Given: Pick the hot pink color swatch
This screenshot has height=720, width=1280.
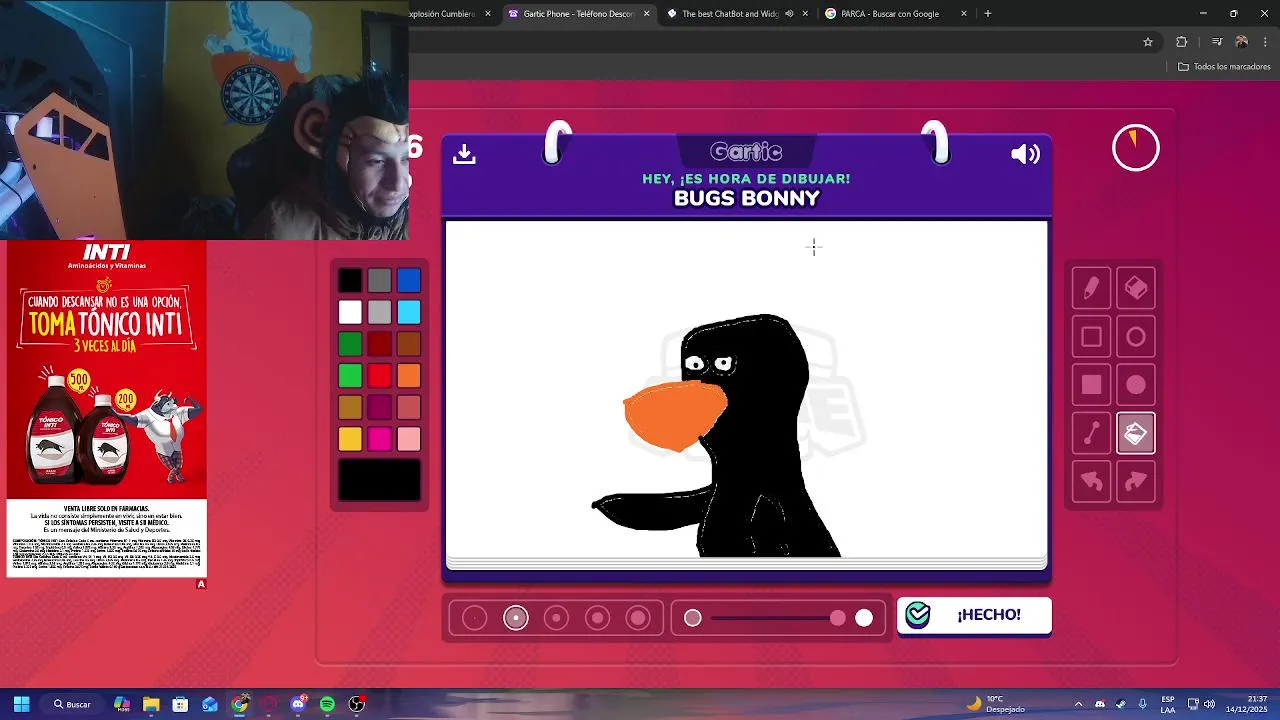Looking at the screenshot, I should point(379,439).
